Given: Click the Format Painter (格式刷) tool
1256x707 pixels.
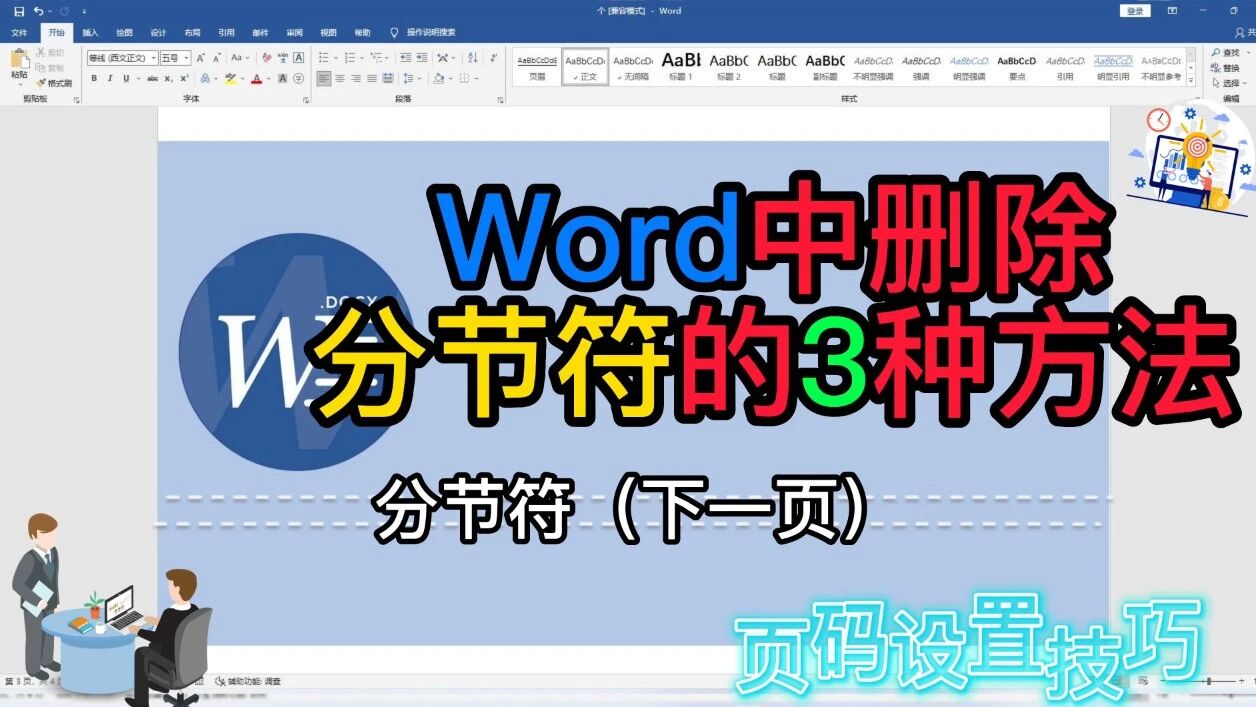Looking at the screenshot, I should pyautogui.click(x=54, y=83).
